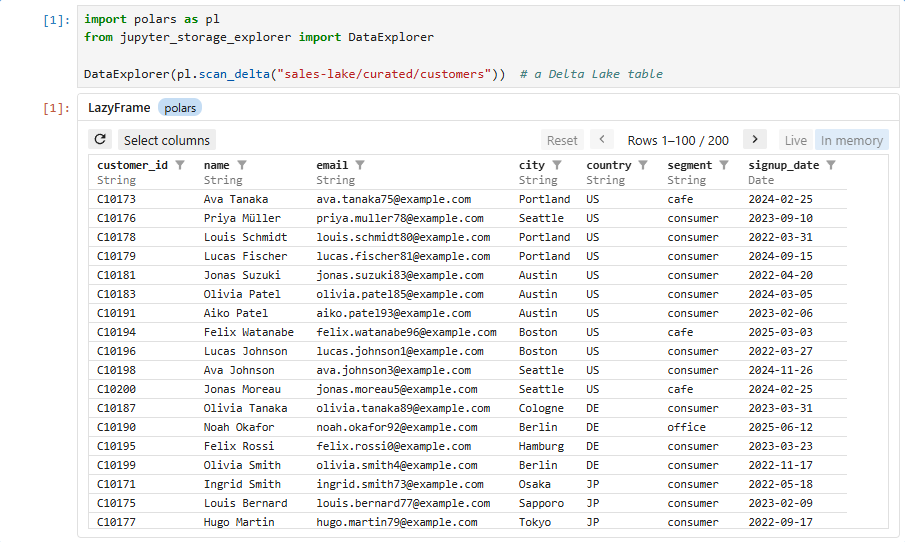Click louis.schmidt80@example.com
Viewport: 905px width, 542px height.
403,237
